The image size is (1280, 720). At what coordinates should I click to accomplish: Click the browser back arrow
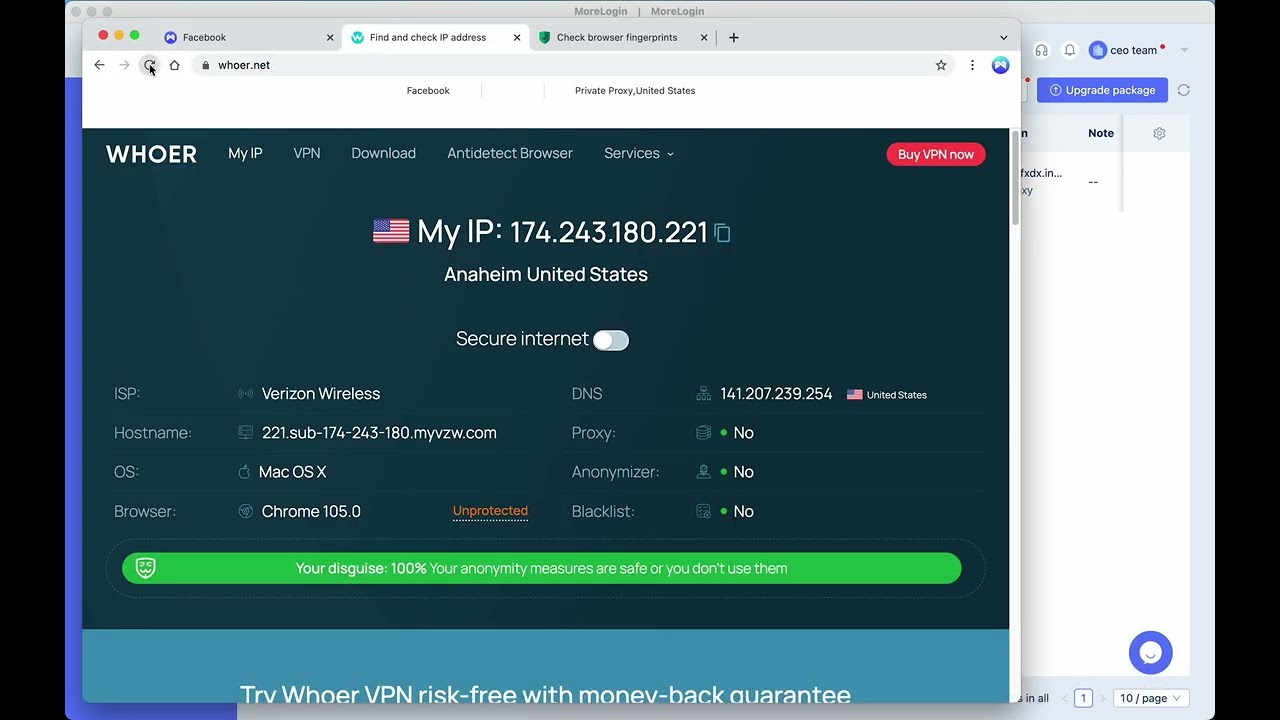99,65
